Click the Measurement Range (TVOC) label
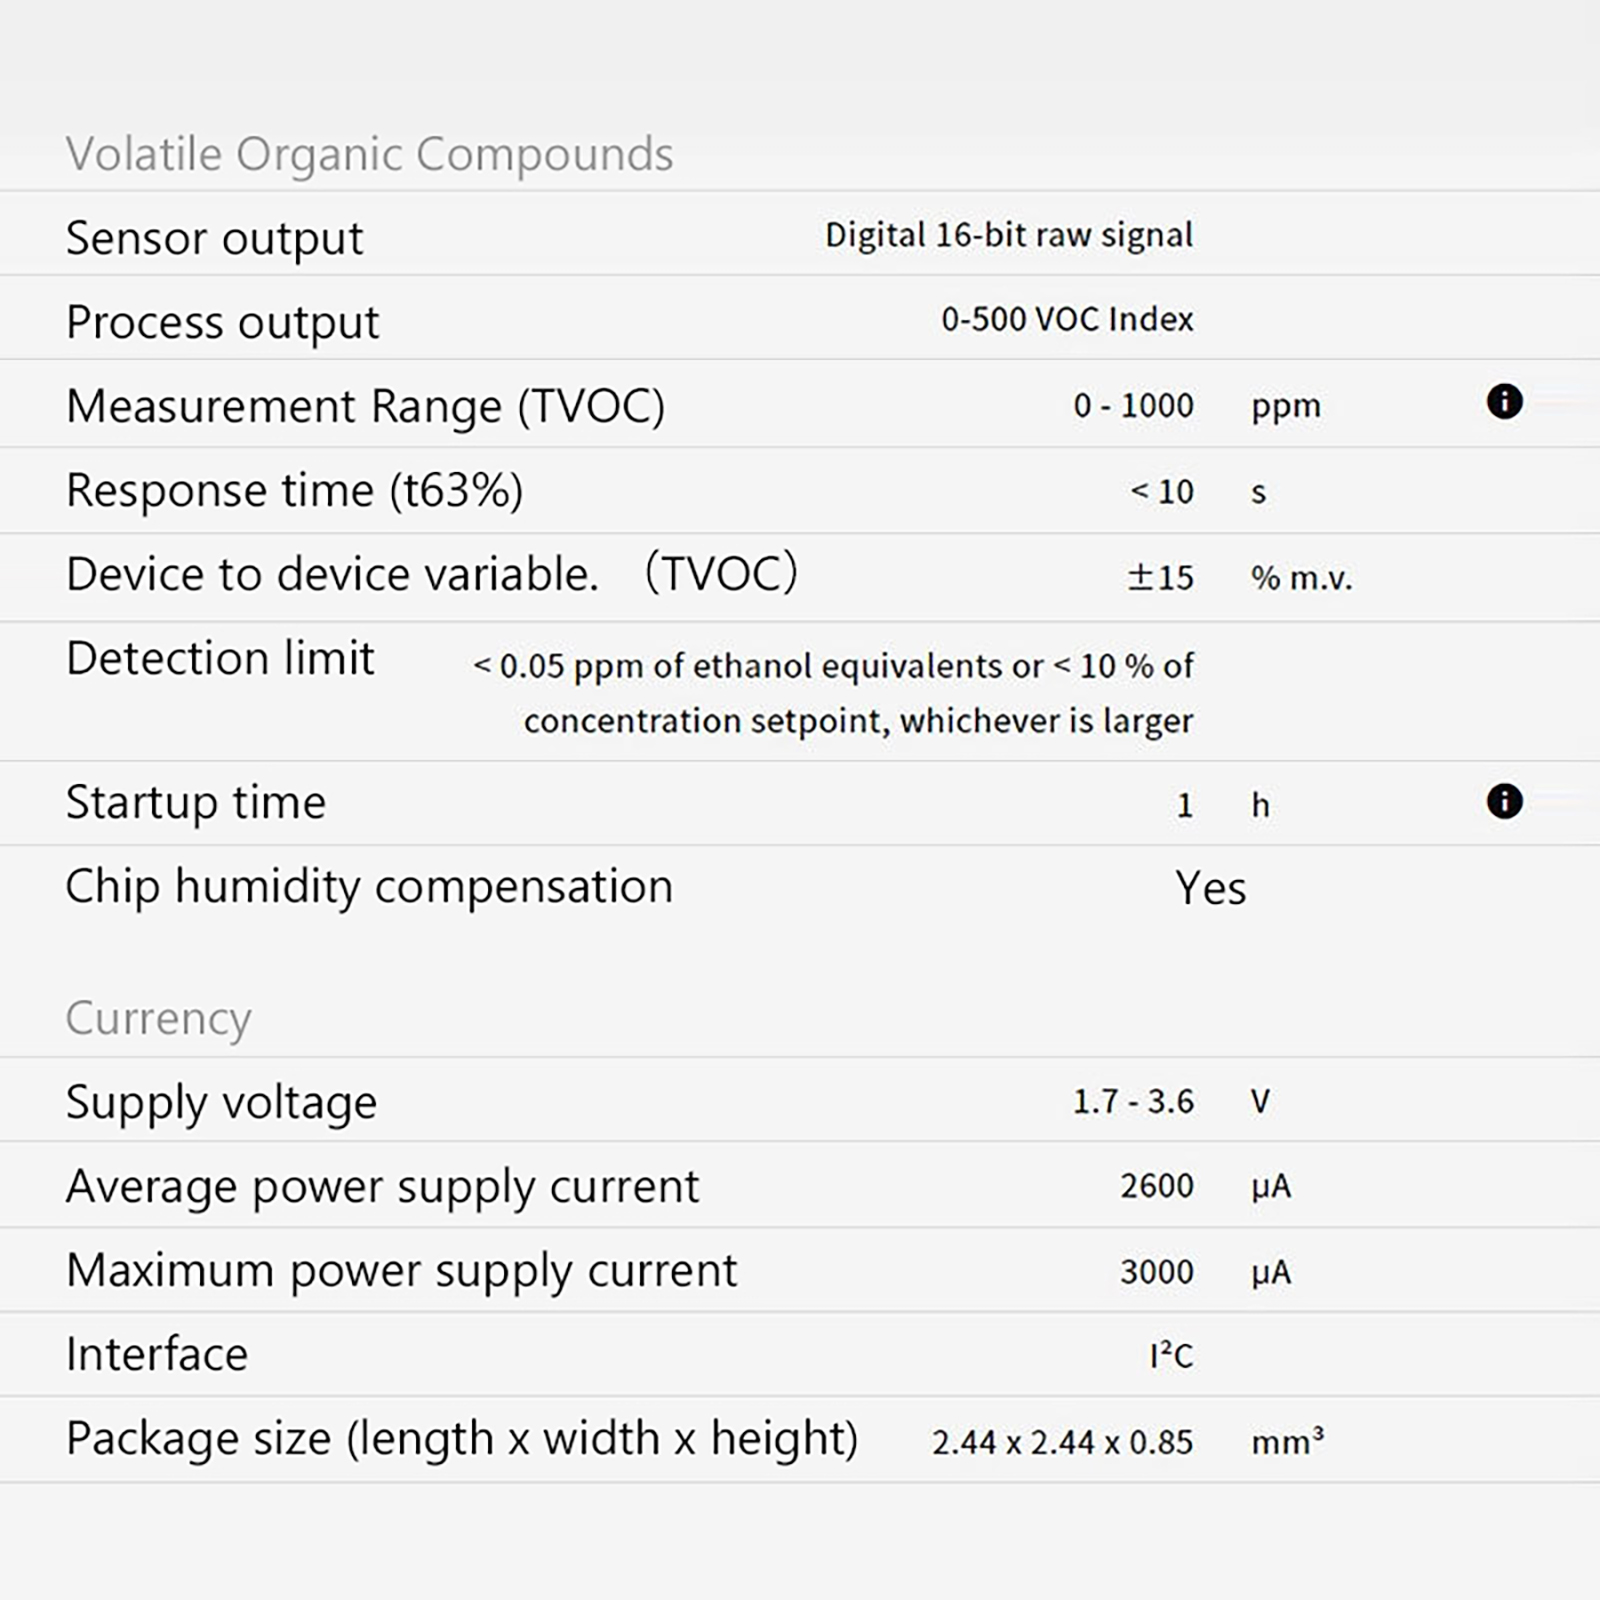The image size is (1600, 1600). (365, 406)
